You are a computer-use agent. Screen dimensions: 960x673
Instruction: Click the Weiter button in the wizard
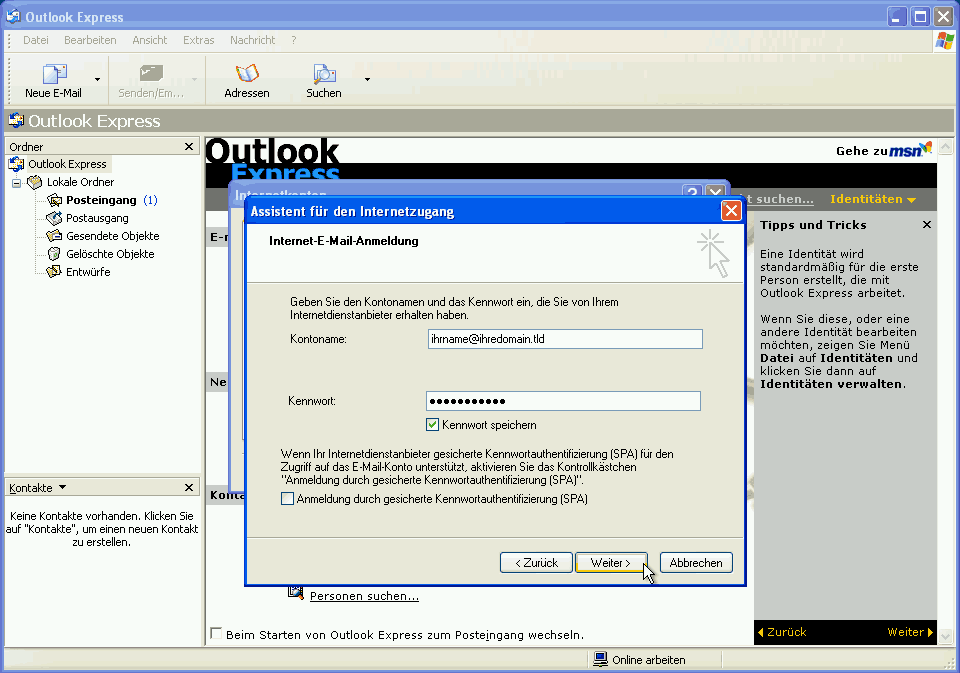click(x=610, y=562)
